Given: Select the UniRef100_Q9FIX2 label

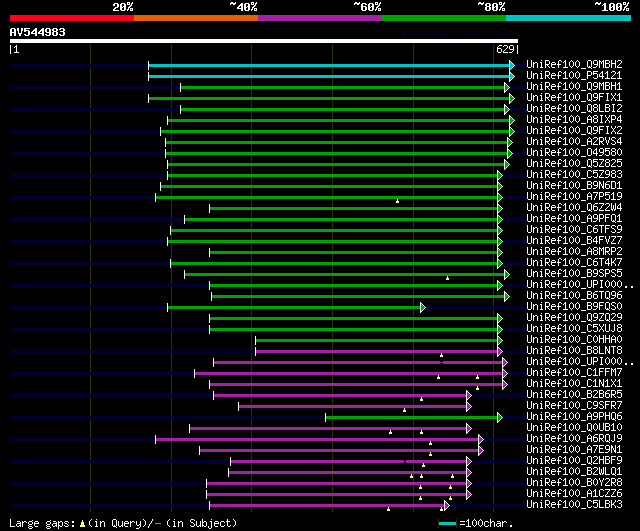Looking at the screenshot, I should click(574, 130).
